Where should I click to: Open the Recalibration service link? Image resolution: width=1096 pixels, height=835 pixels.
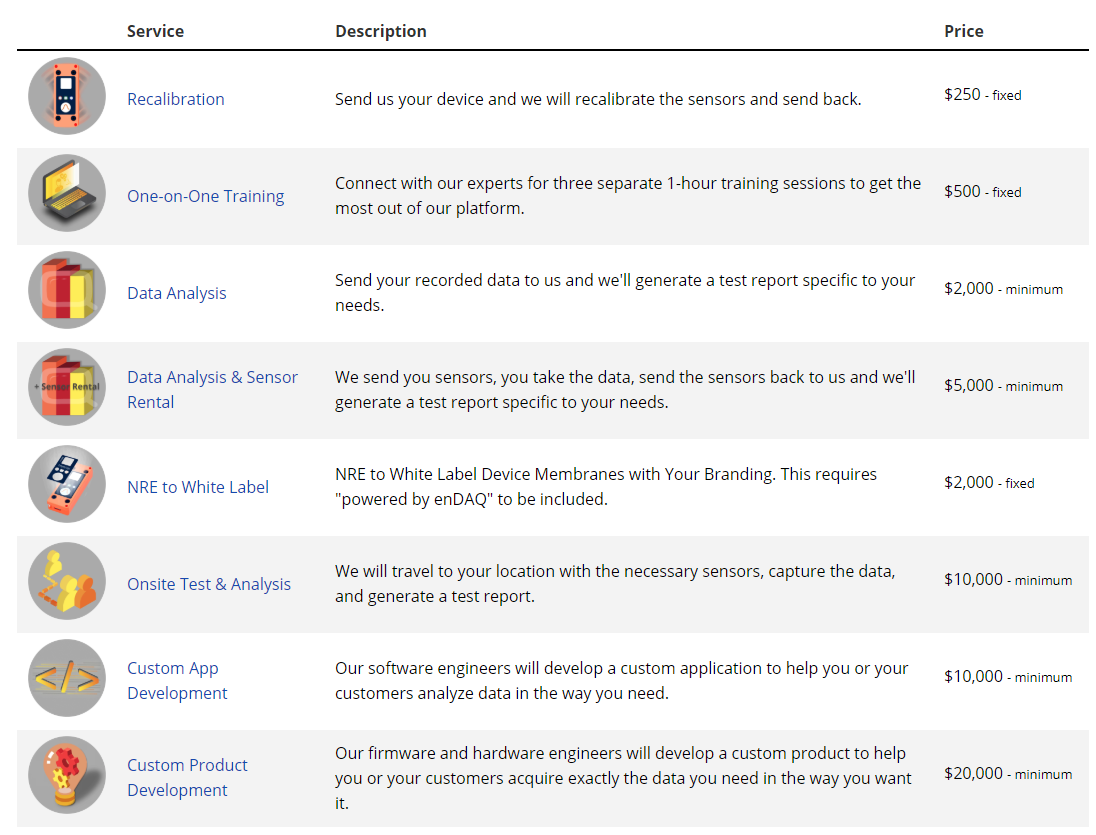(x=176, y=99)
